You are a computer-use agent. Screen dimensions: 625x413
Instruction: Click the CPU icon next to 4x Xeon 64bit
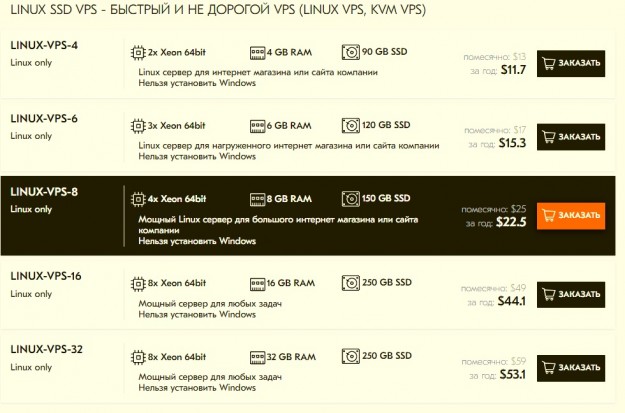[138, 198]
